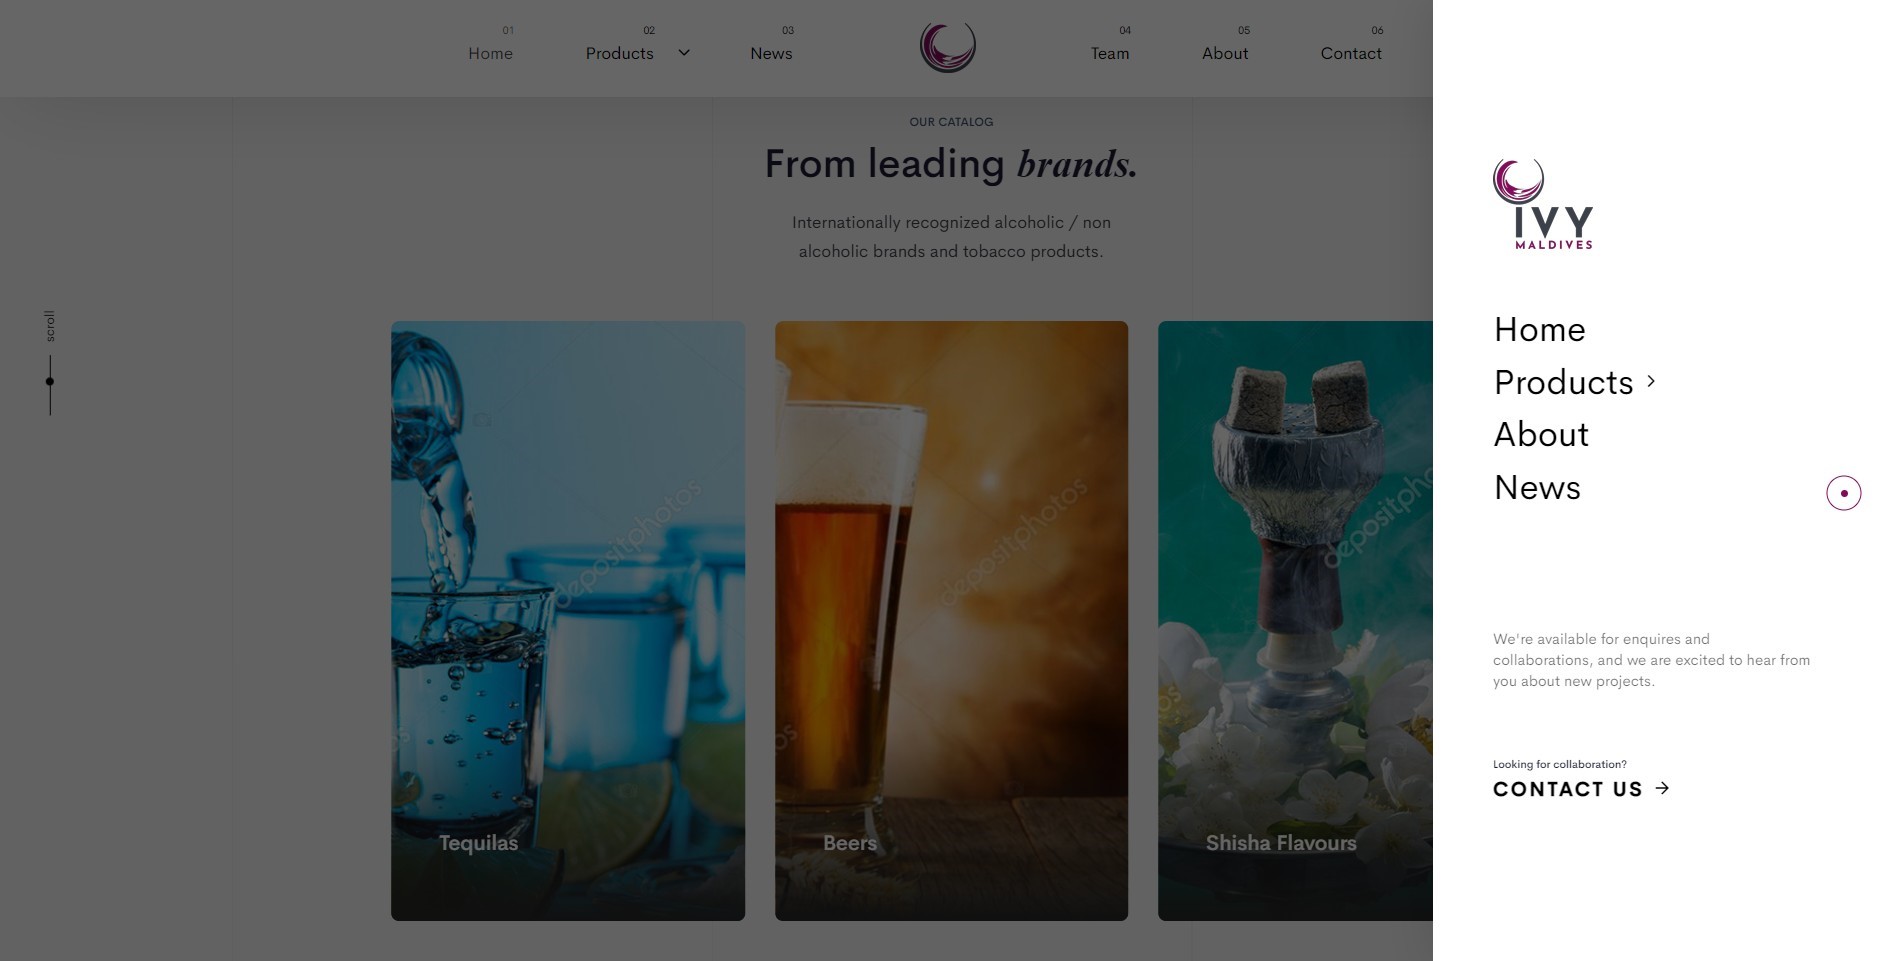The width and height of the screenshot is (1899, 961).
Task: Open the Beers category card
Action: click(x=951, y=620)
